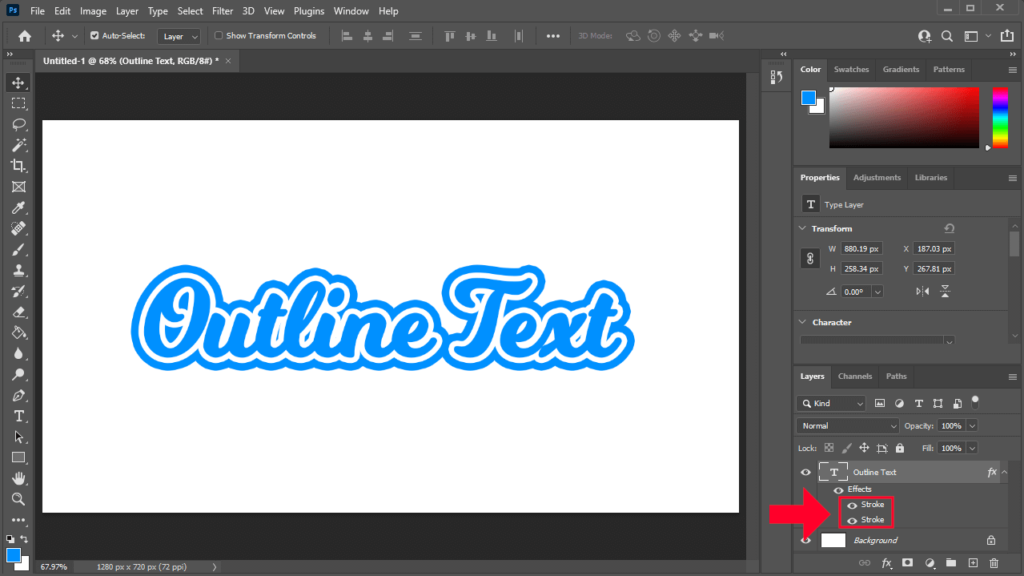This screenshot has width=1024, height=576.
Task: Create a new layer in the Layers panel
Action: coord(973,563)
